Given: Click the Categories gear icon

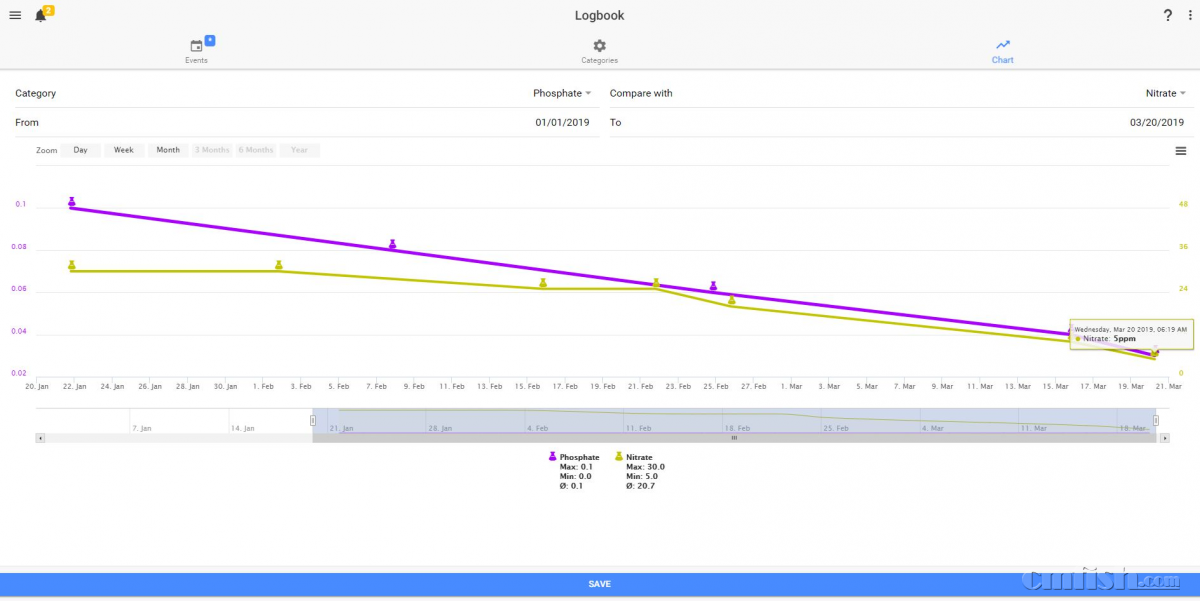Looking at the screenshot, I should pos(599,46).
